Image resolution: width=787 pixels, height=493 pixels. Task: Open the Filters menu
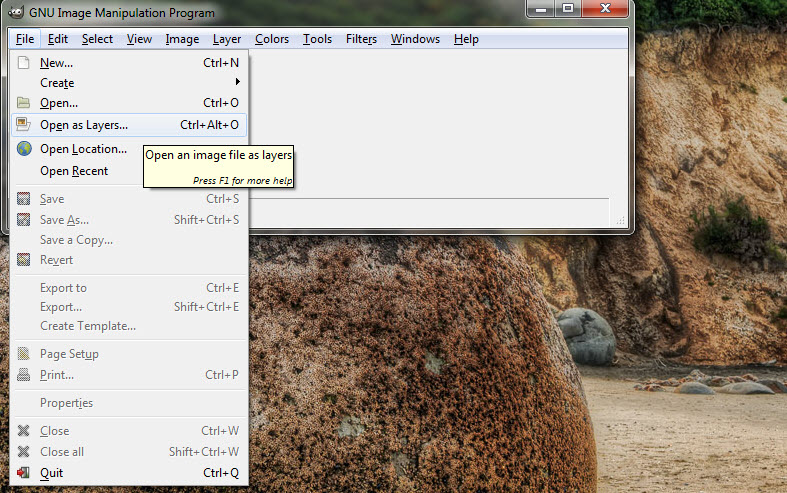coord(361,39)
